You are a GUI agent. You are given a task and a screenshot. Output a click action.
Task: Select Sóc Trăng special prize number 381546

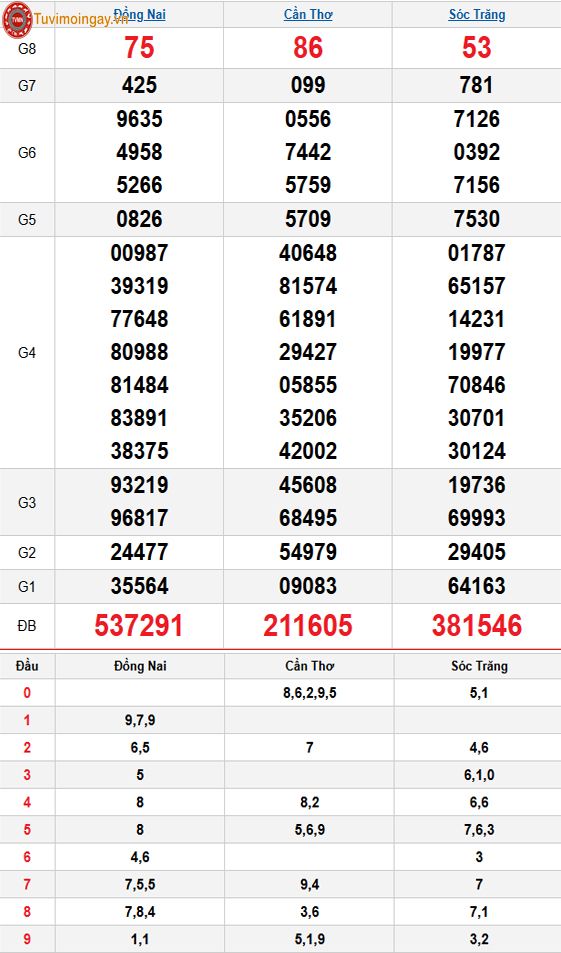tap(477, 625)
